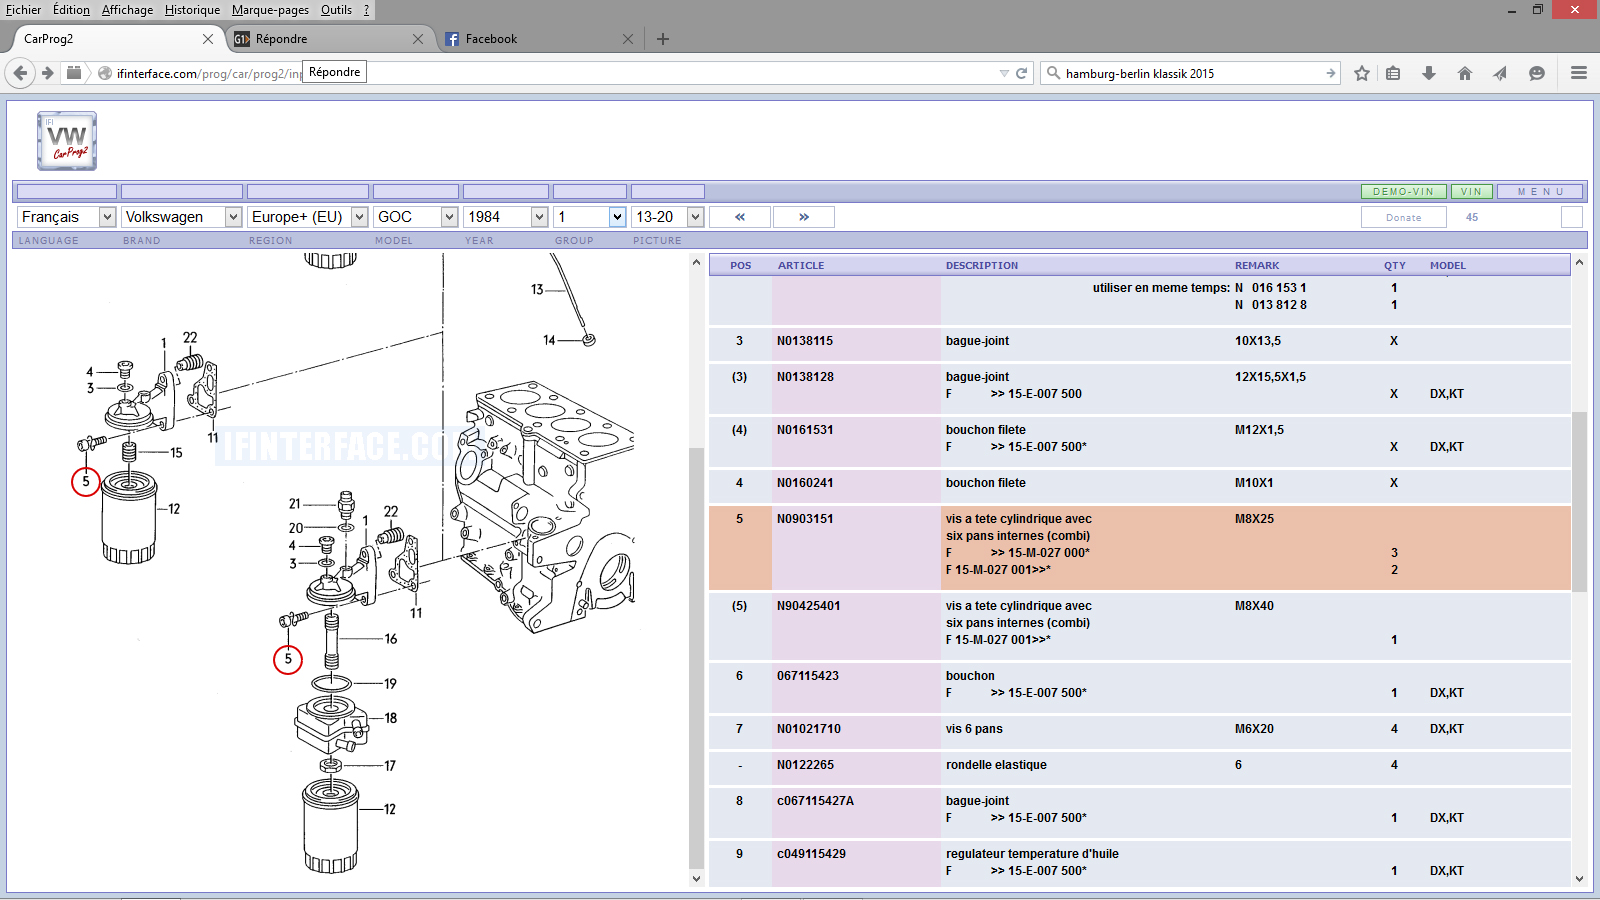Click the parts table vertical scrollbar thumb
This screenshot has height=900, width=1600.
tap(1579, 501)
